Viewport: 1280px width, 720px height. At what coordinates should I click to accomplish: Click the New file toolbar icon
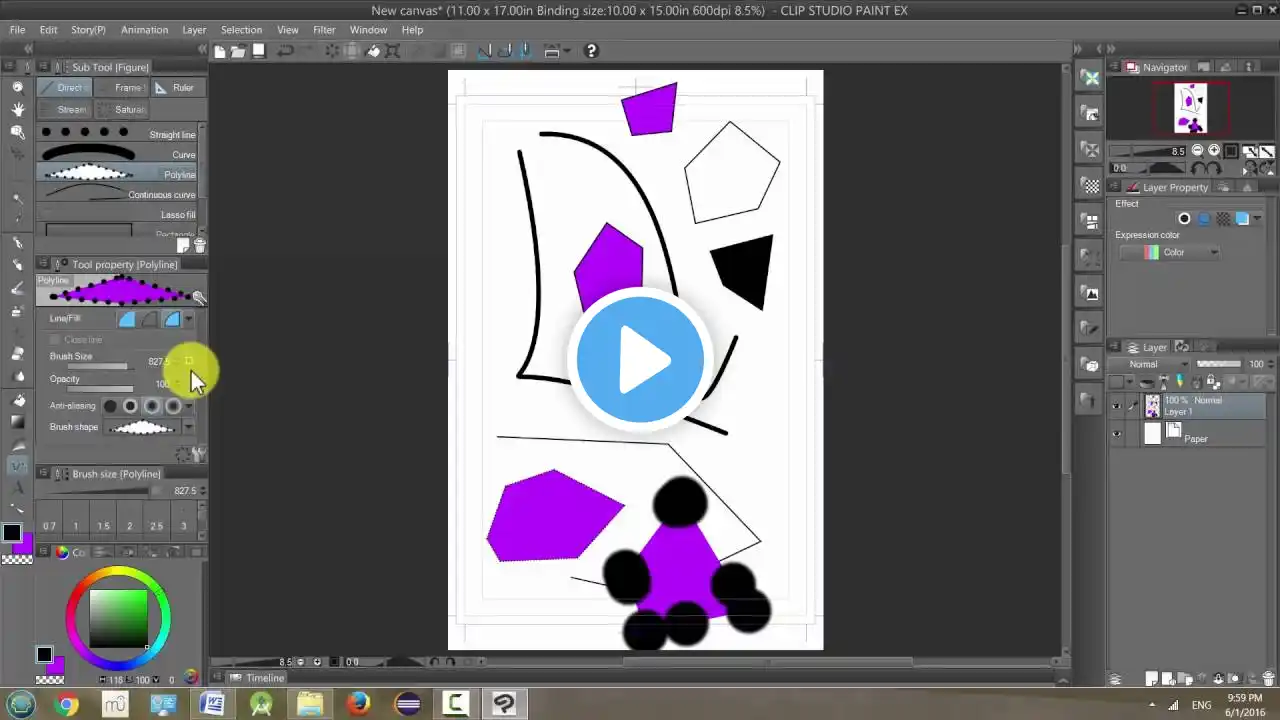click(220, 51)
